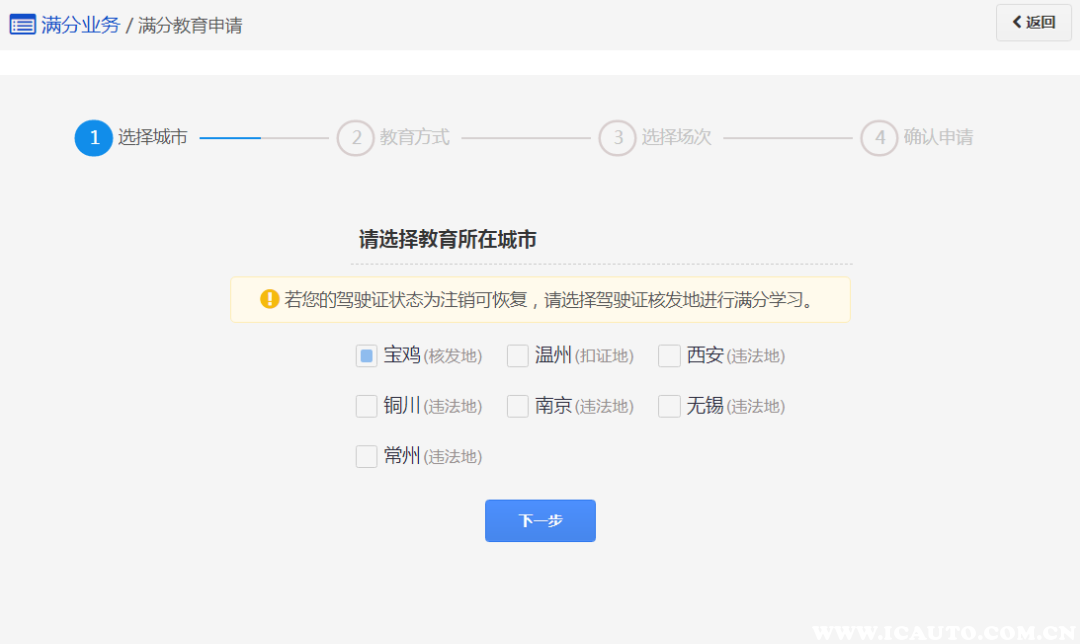The width and height of the screenshot is (1080, 644).
Task: Click the yellow warning exclamation icon
Action: point(269,299)
